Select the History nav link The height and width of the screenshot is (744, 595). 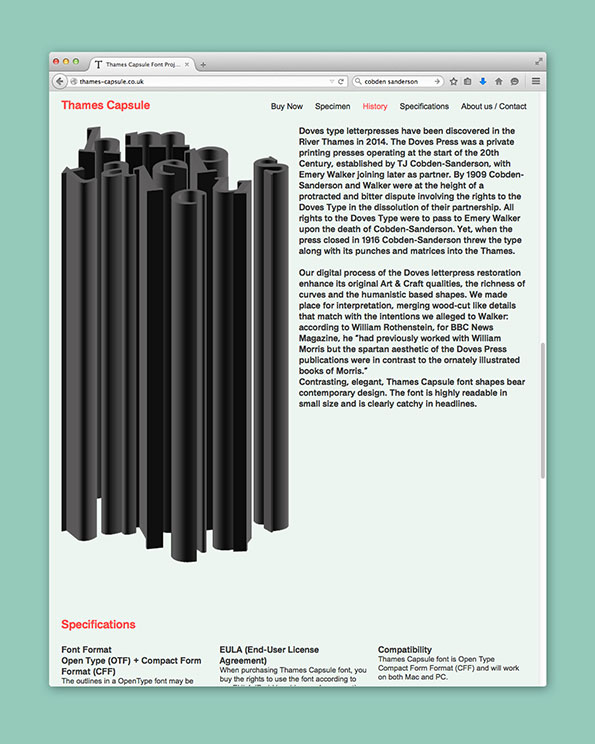pyautogui.click(x=375, y=106)
